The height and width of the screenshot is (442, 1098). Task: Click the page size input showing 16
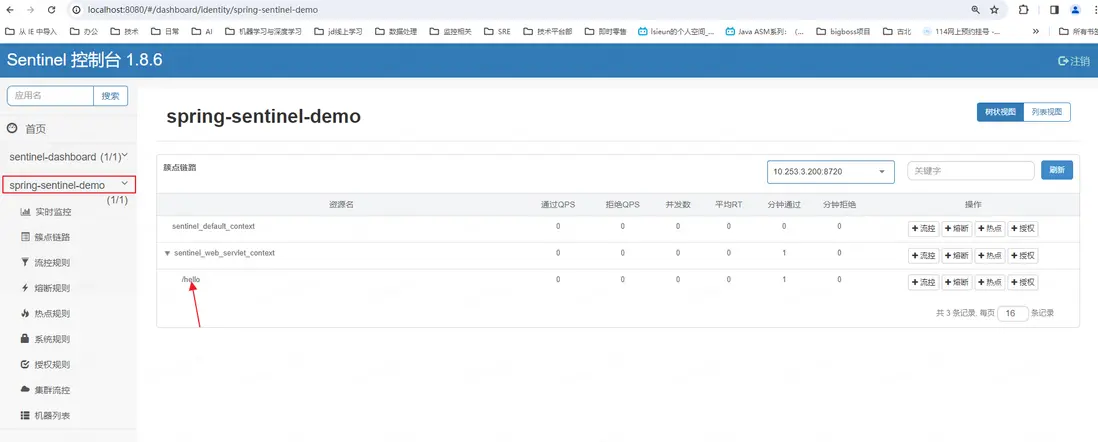tap(1013, 313)
